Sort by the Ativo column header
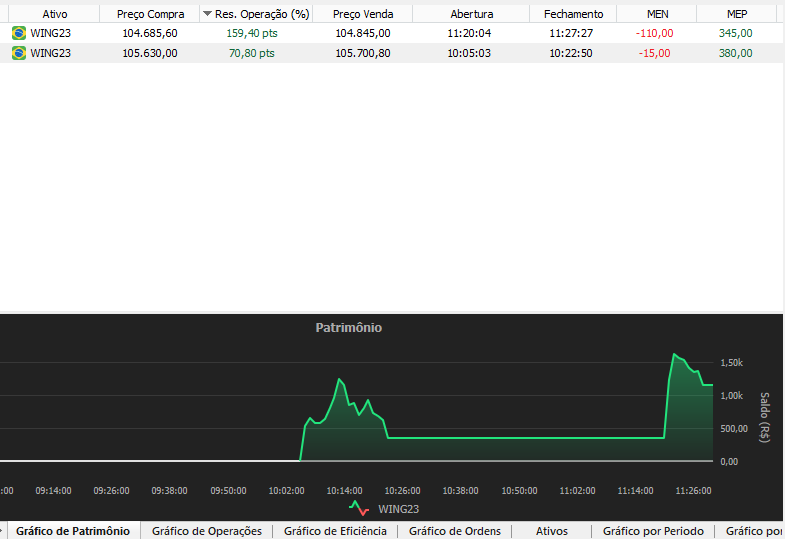This screenshot has width=785, height=539. (55, 14)
